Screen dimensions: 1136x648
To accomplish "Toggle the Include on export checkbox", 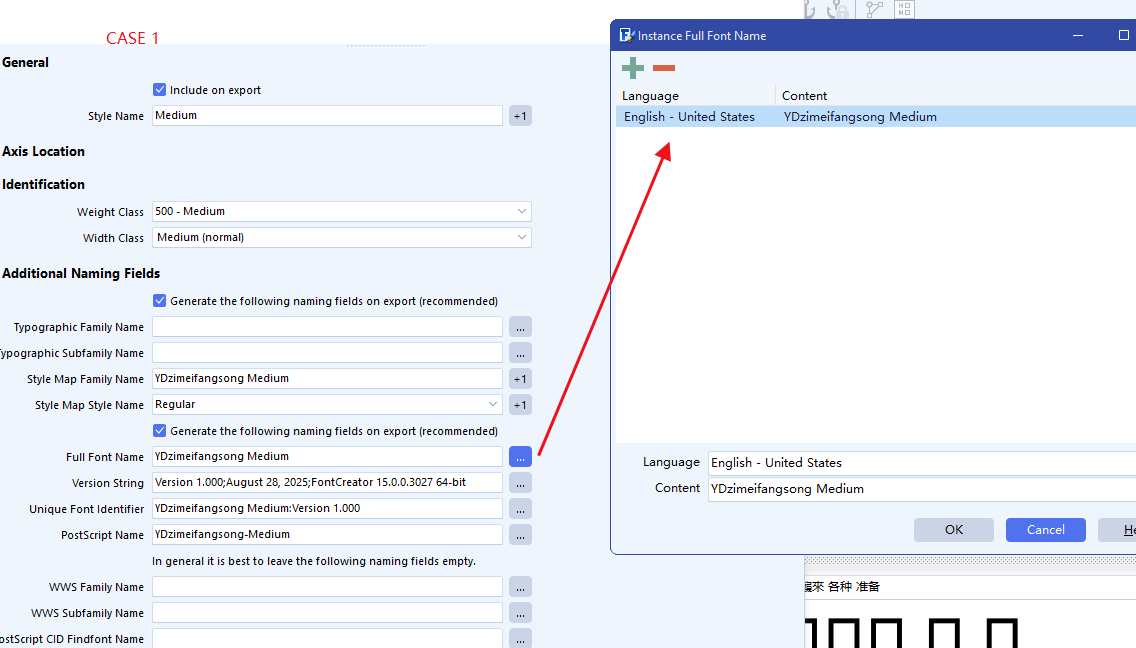I will point(160,90).
